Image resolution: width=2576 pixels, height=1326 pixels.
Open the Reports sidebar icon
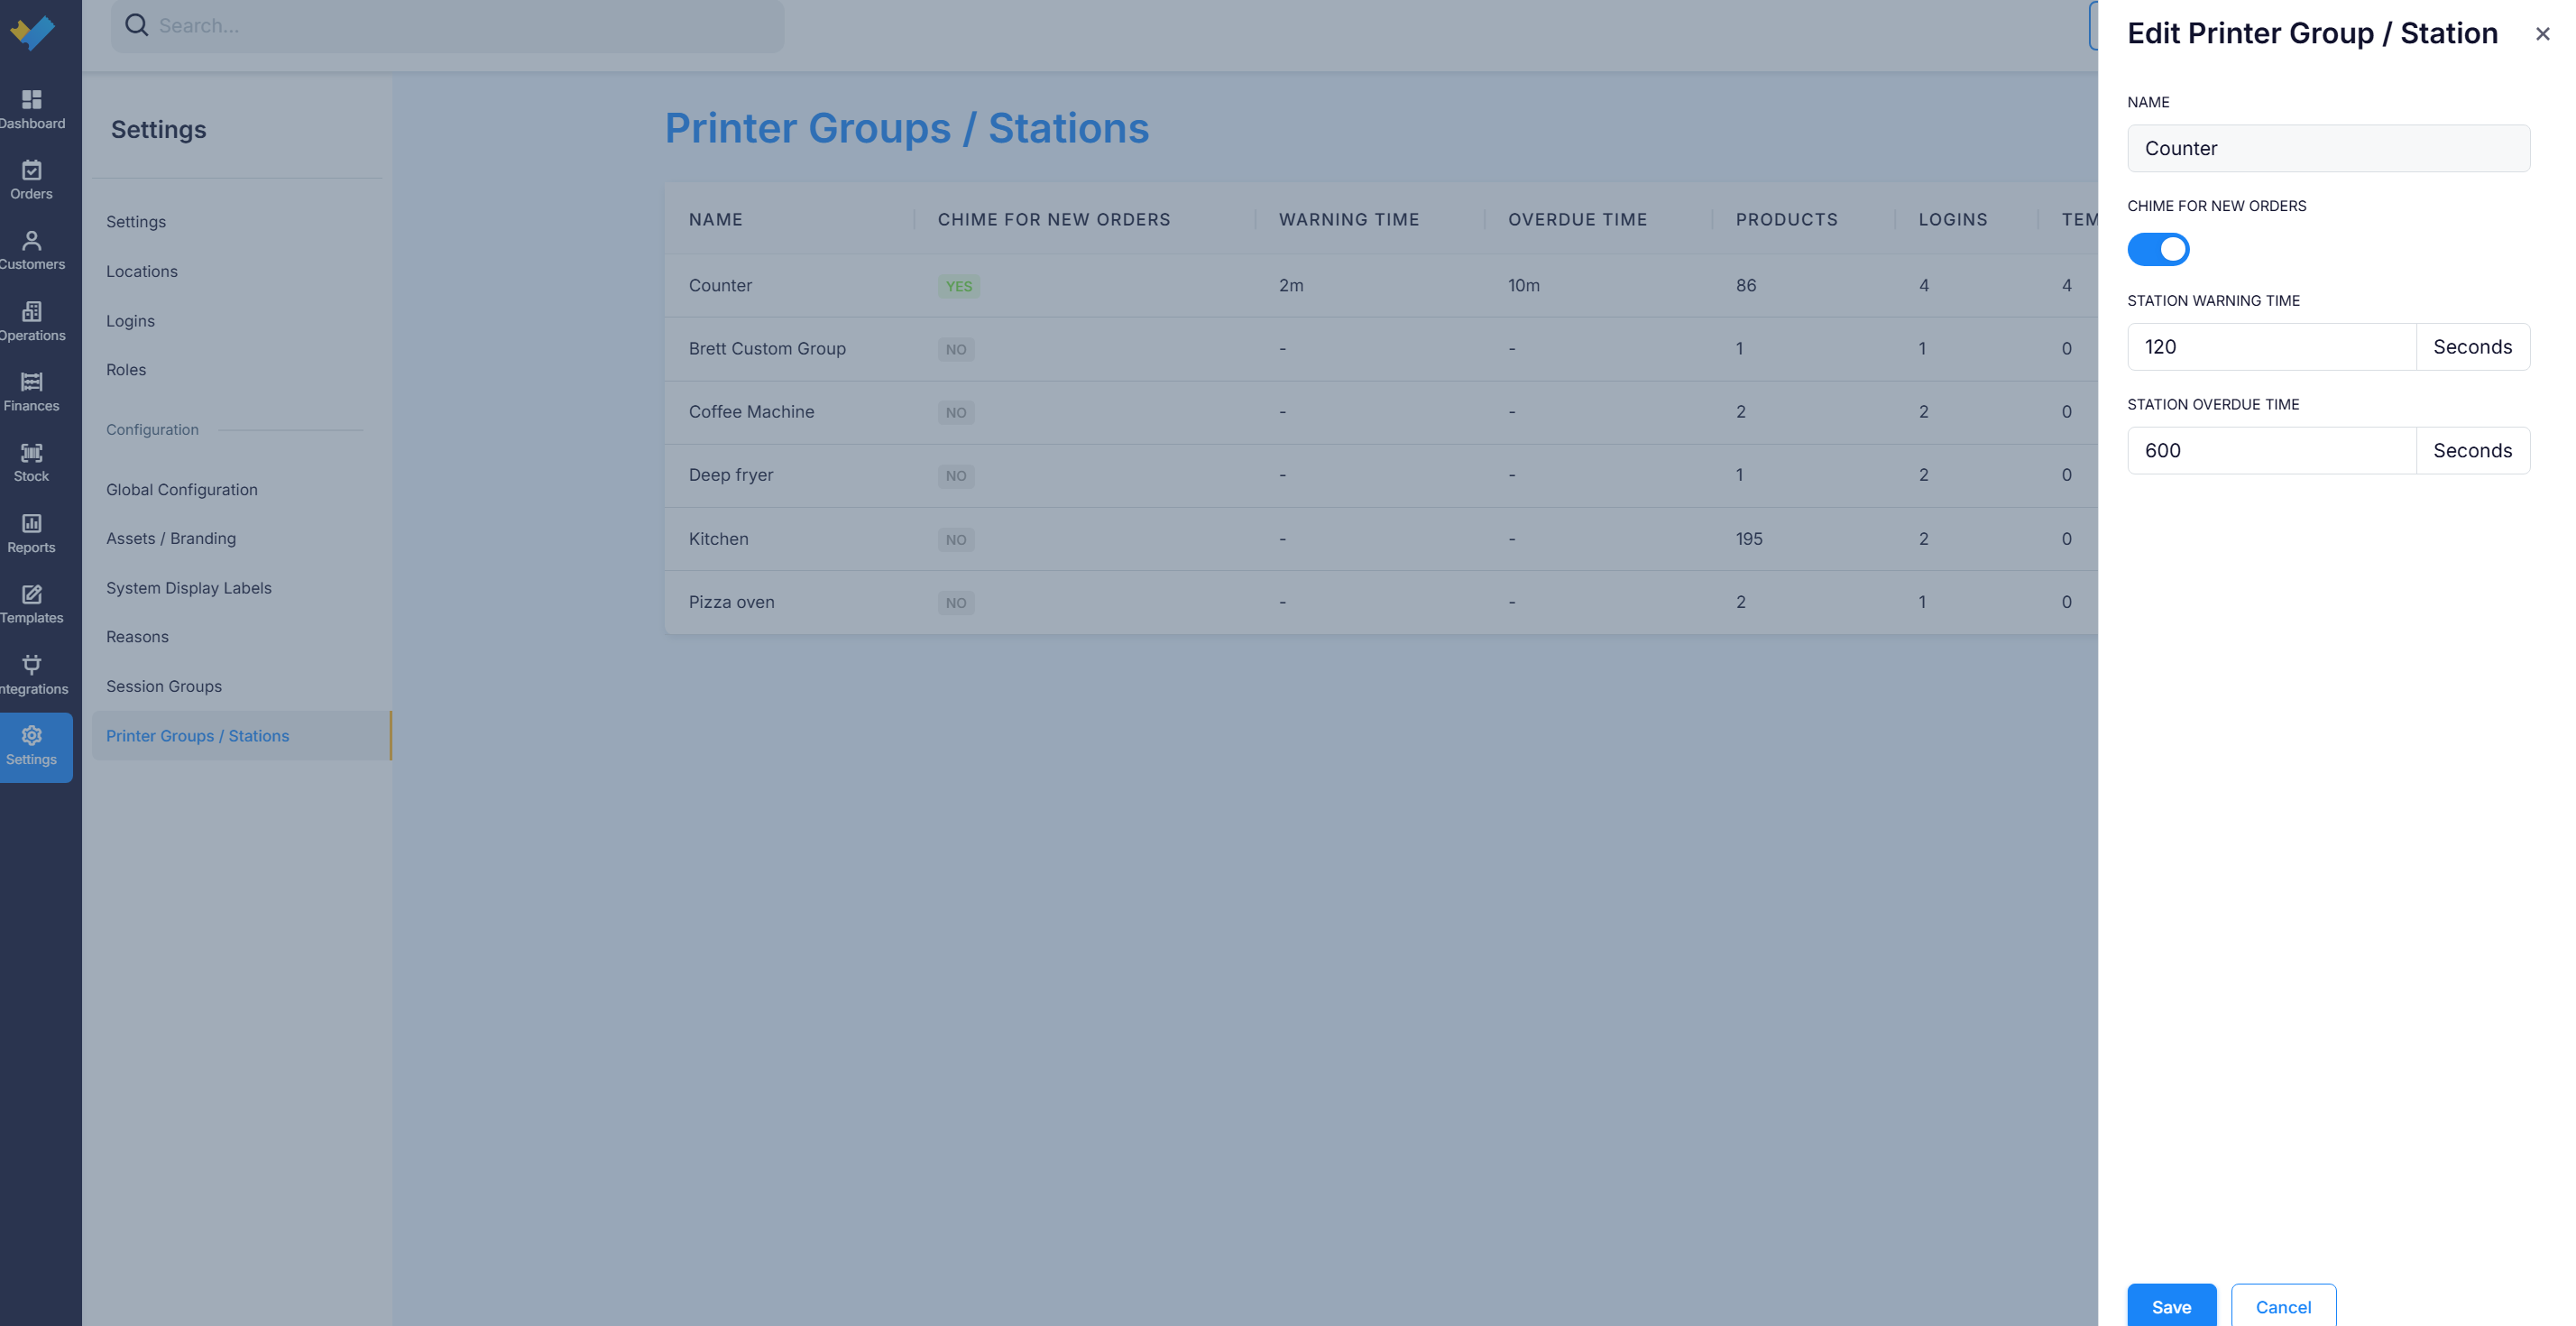pyautogui.click(x=32, y=534)
